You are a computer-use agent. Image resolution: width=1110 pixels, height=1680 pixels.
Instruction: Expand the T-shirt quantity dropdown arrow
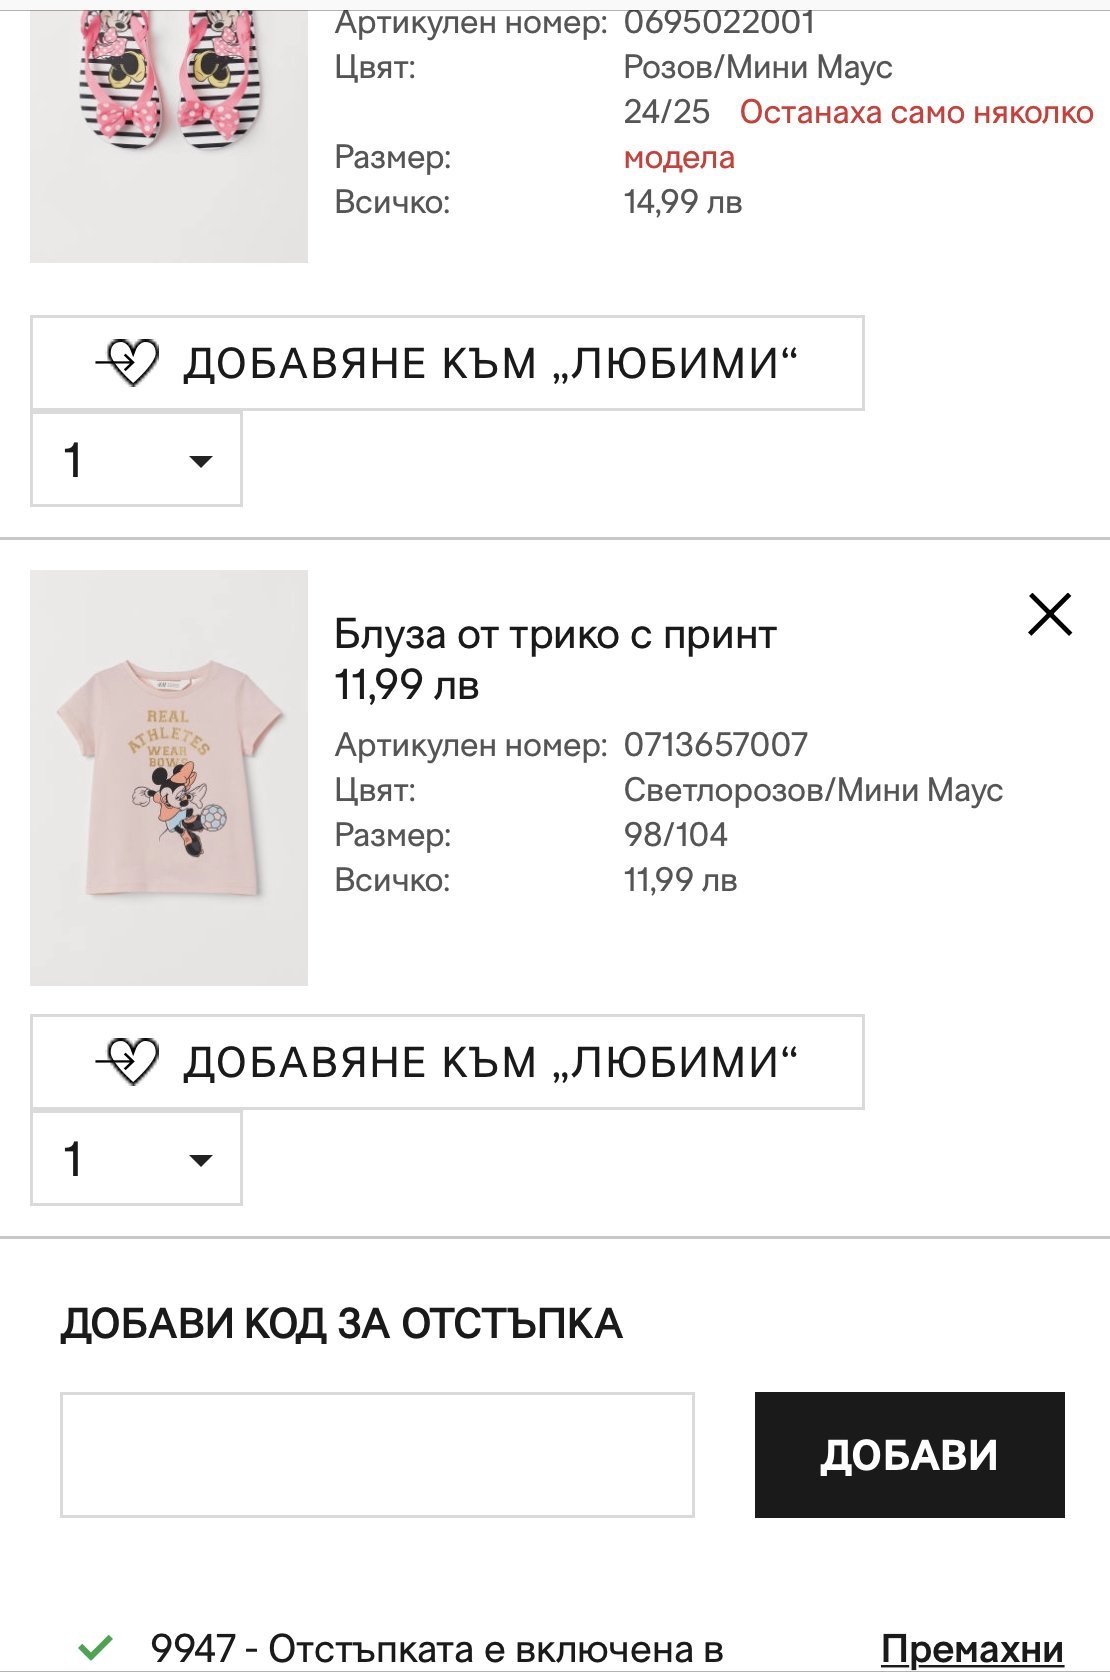click(x=201, y=1160)
